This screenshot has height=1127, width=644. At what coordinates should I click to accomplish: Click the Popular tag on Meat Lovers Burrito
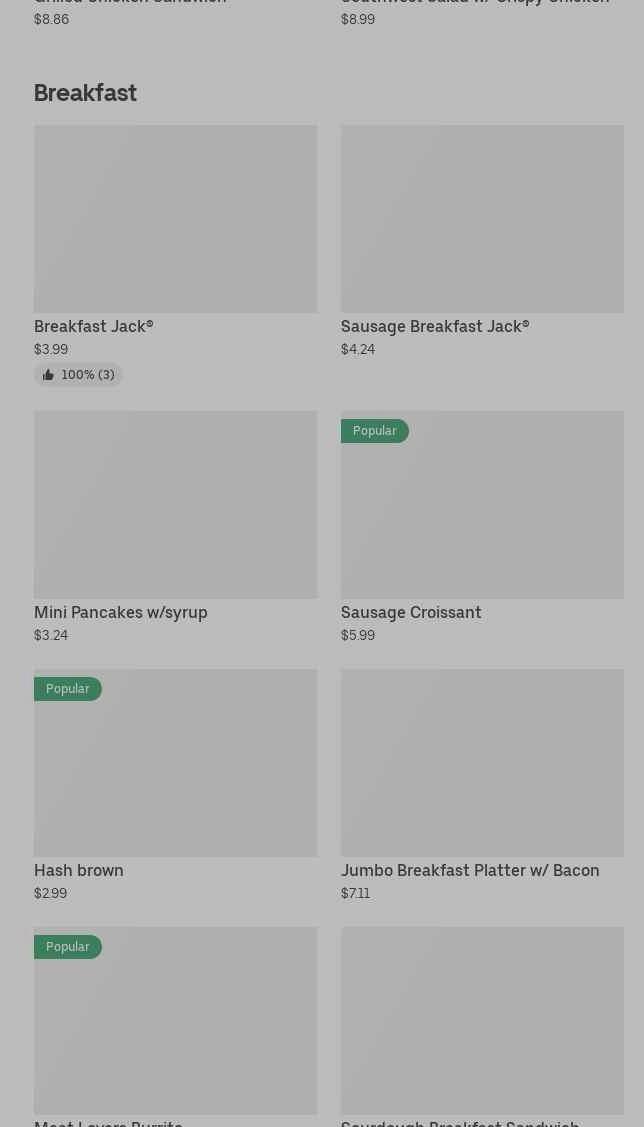68,947
